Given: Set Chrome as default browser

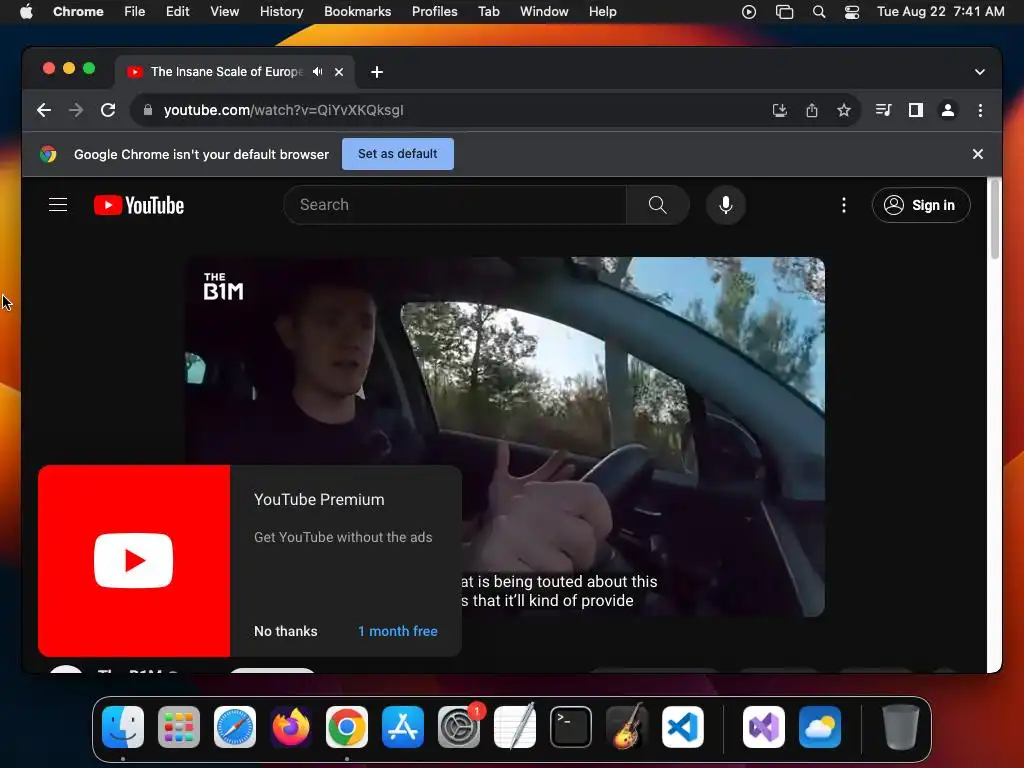Looking at the screenshot, I should 398,154.
